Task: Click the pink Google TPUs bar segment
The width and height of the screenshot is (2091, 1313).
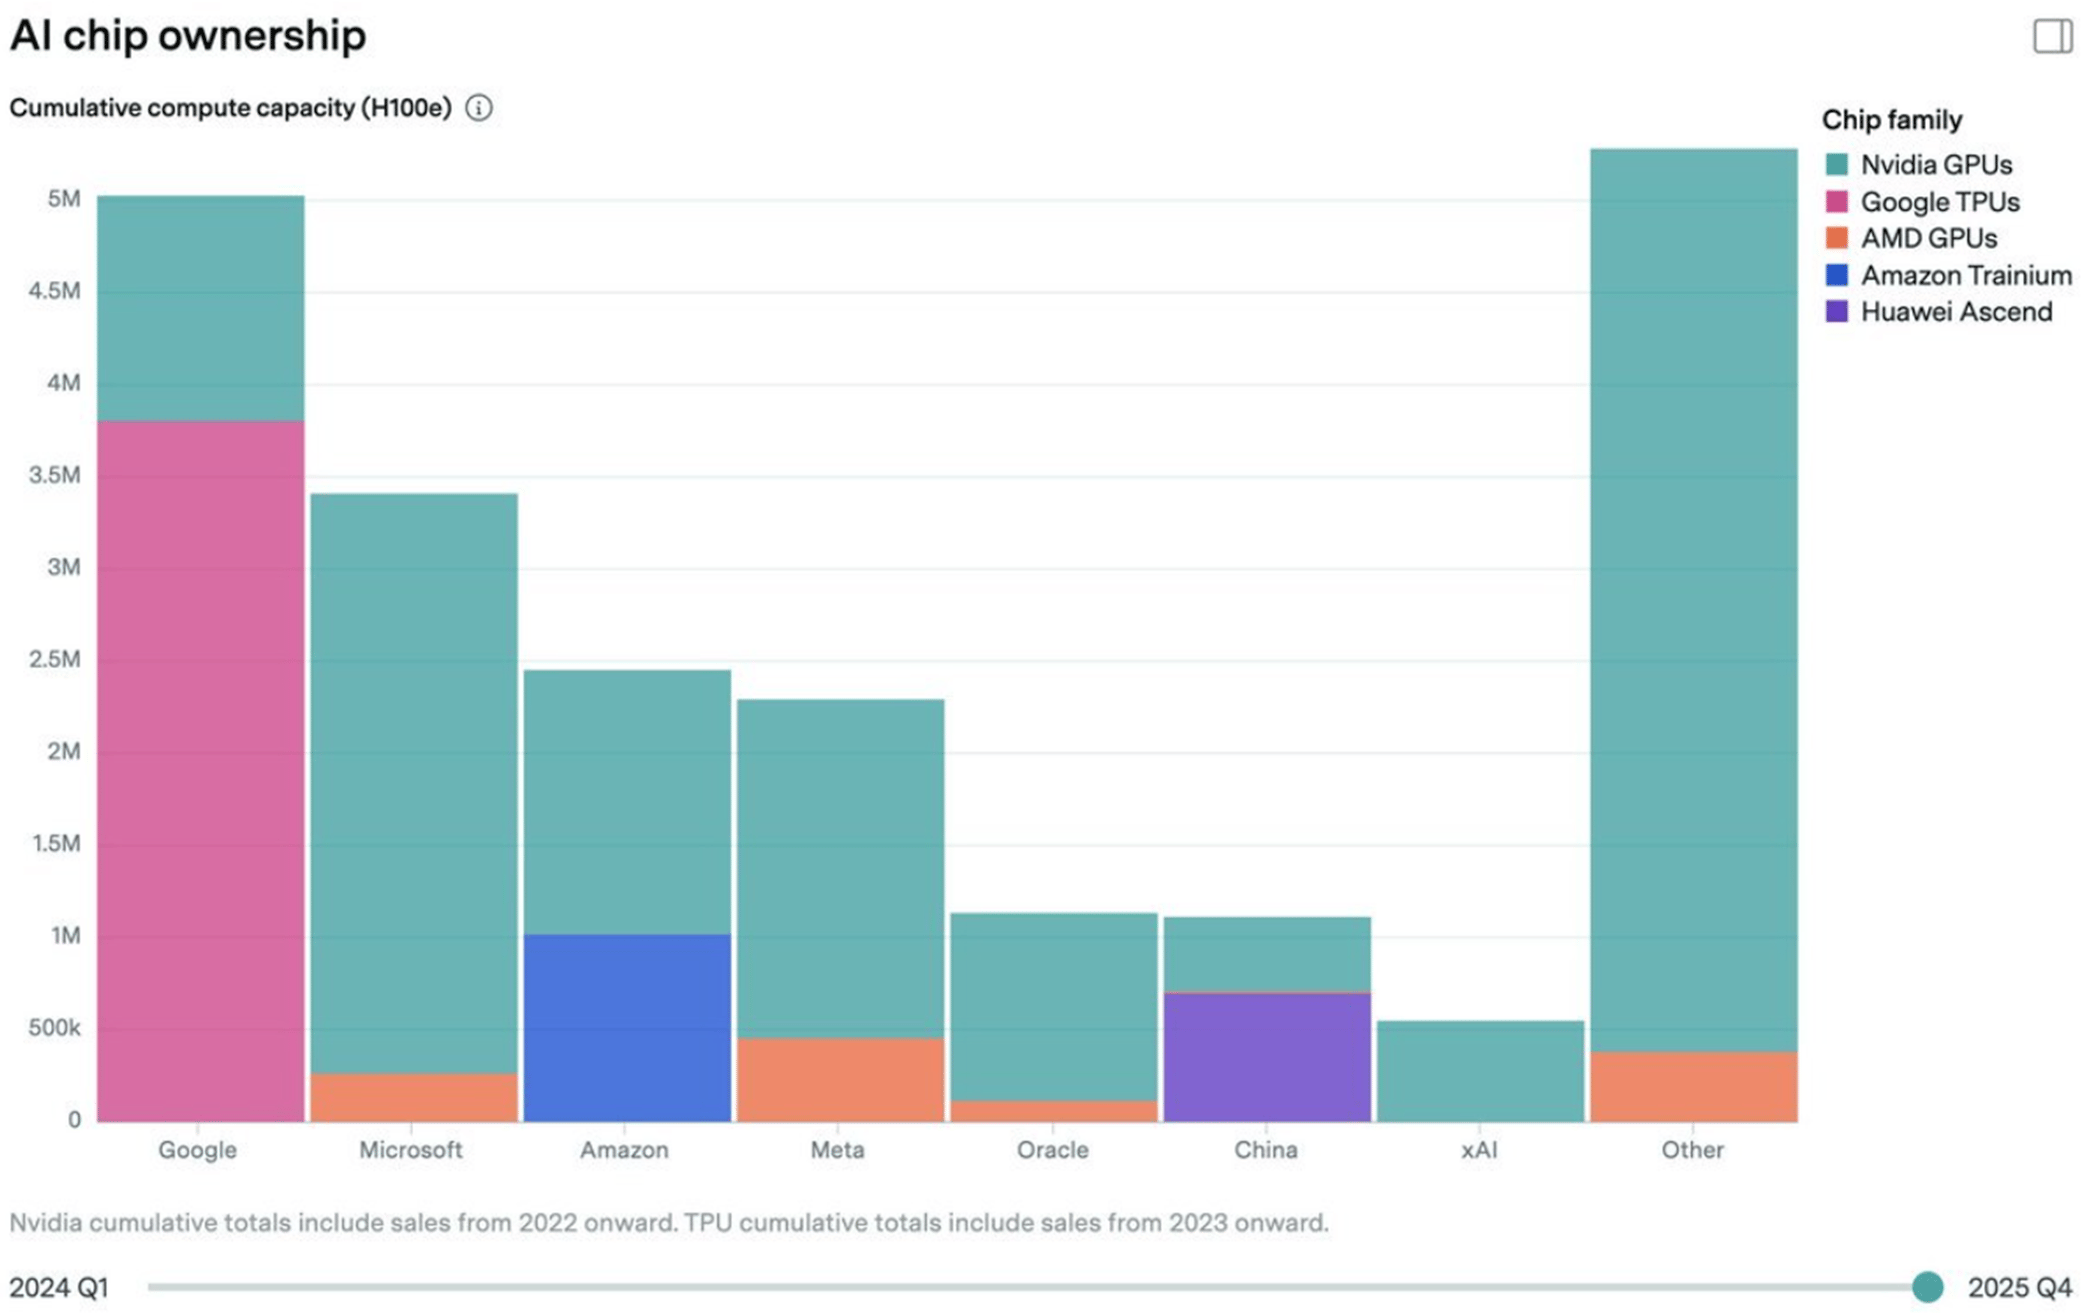Action: [201, 770]
